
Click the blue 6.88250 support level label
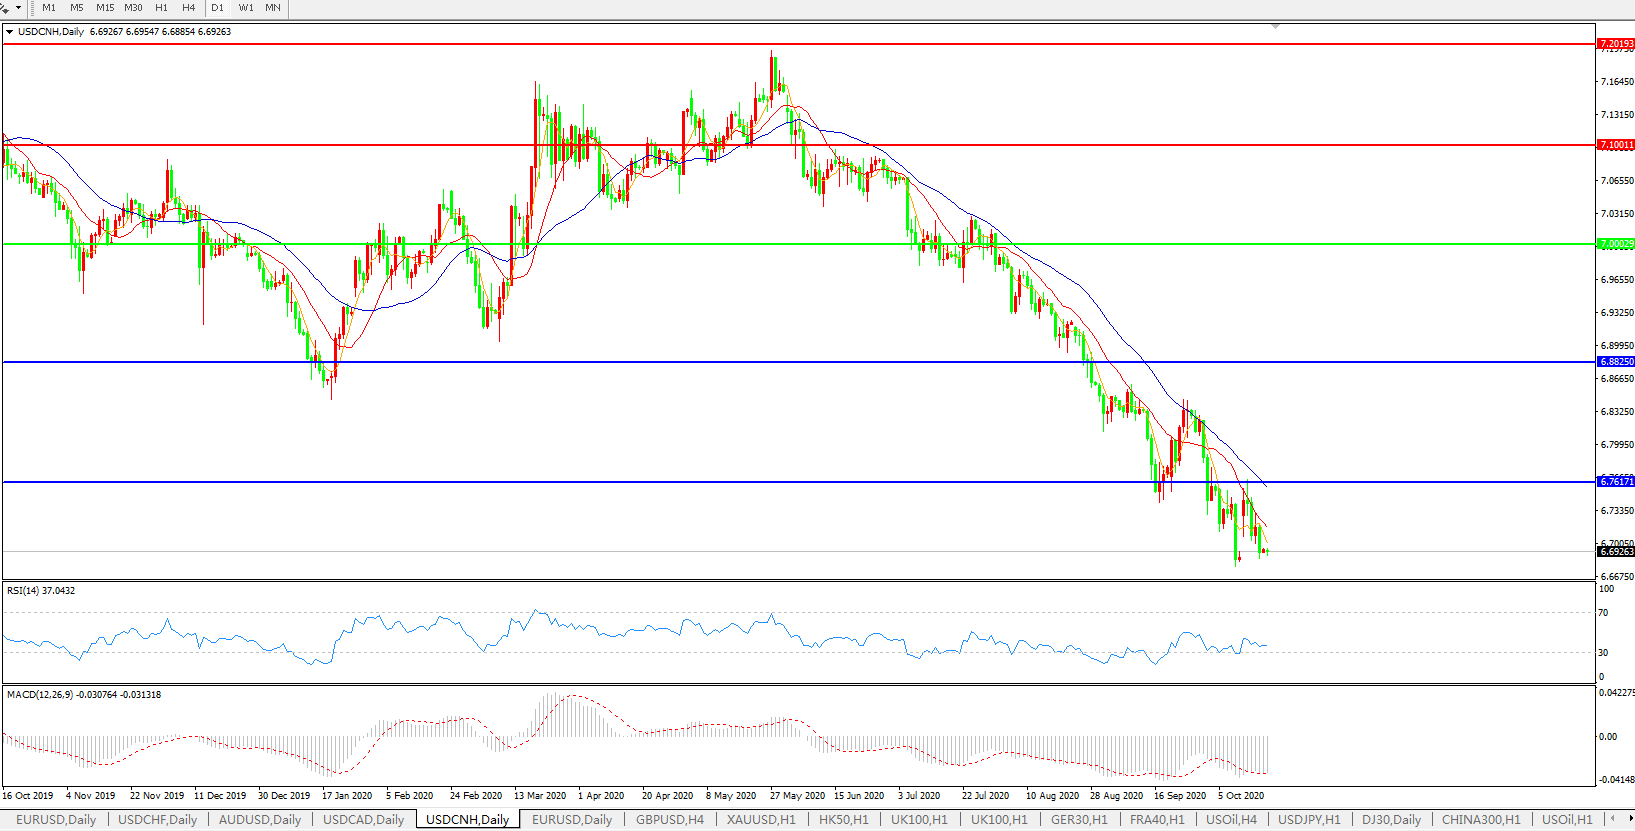pos(1616,362)
